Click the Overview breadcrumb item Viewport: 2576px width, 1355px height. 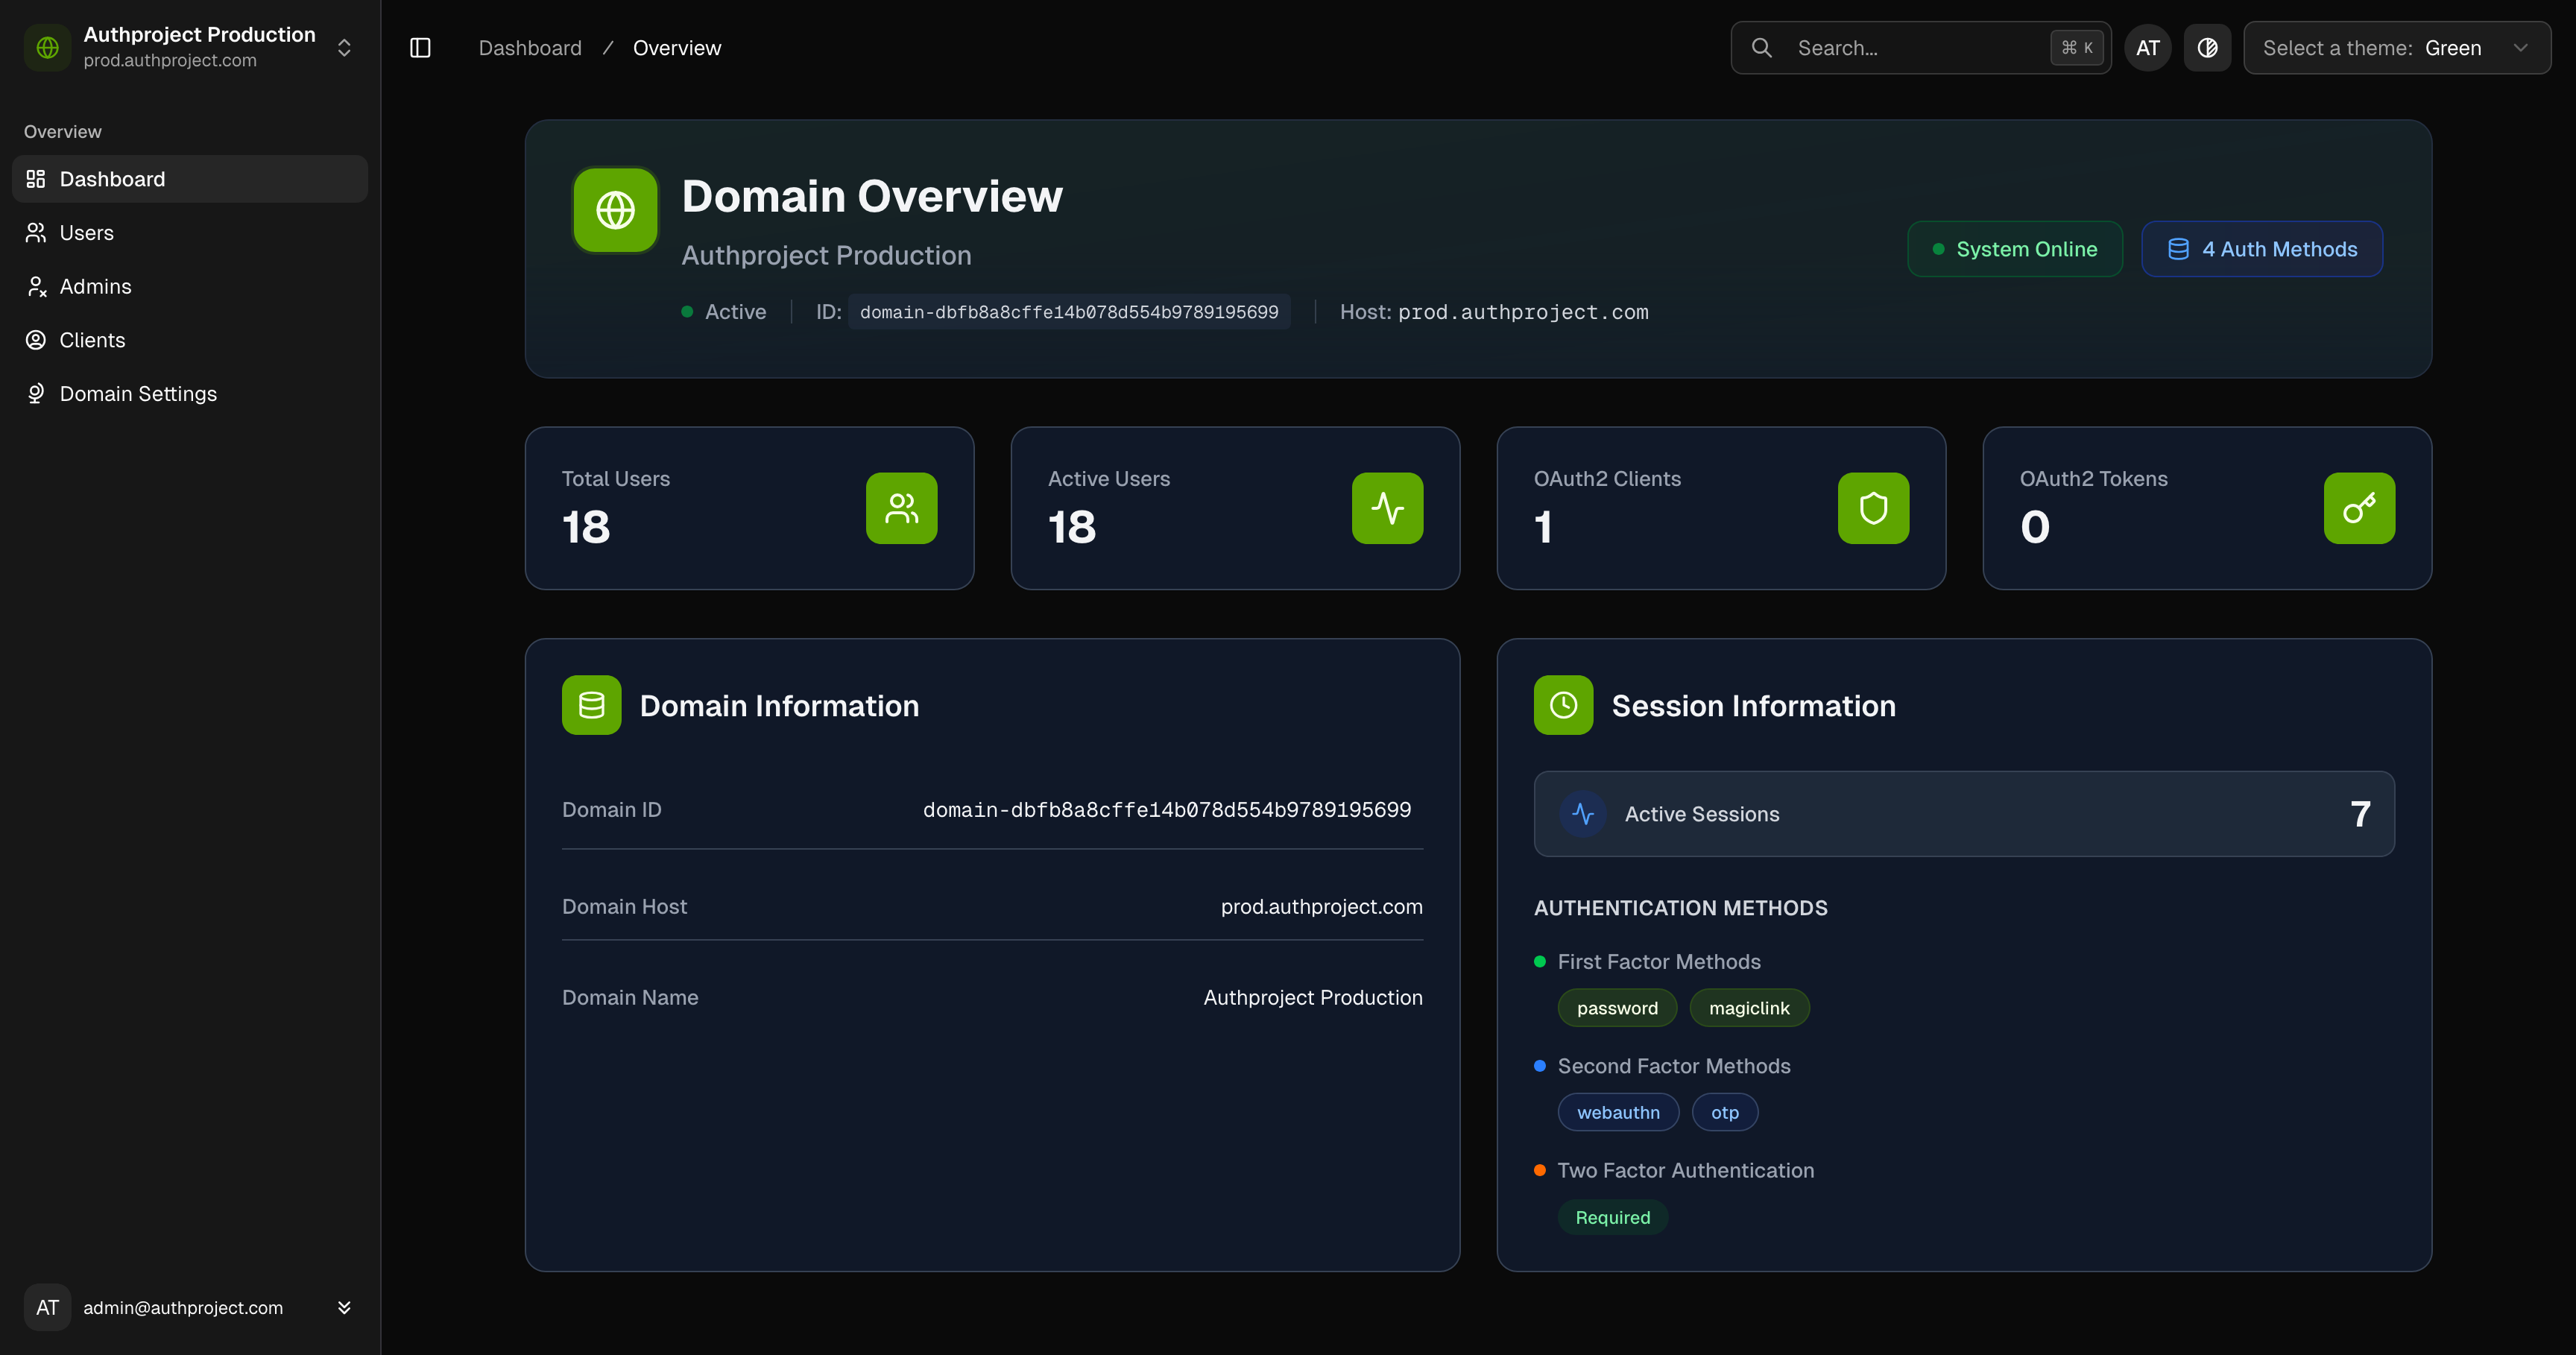pos(677,48)
